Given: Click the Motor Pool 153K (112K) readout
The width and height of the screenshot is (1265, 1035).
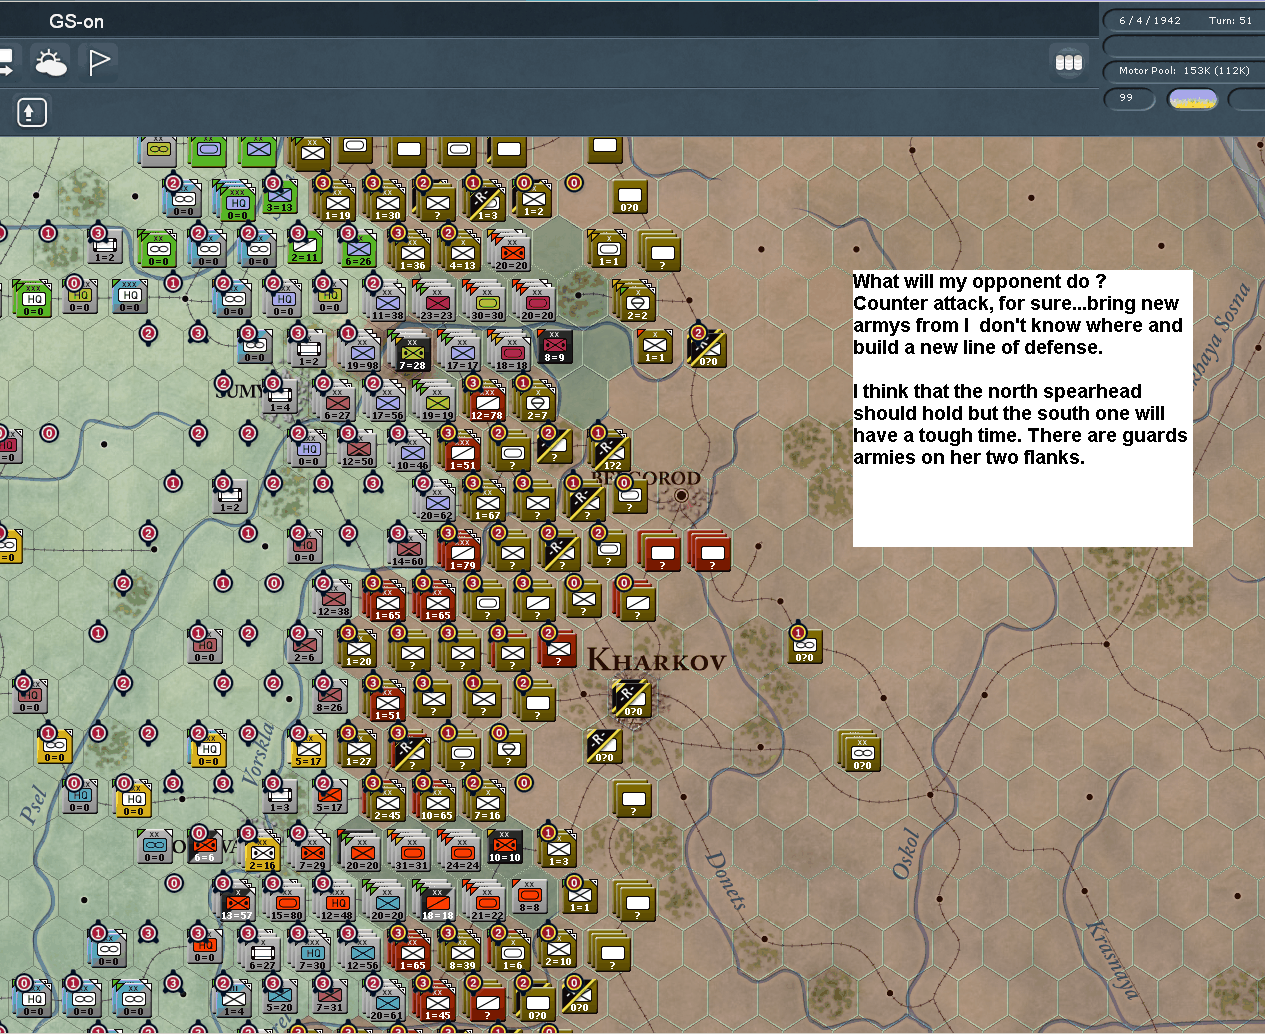Looking at the screenshot, I should (1184, 70).
